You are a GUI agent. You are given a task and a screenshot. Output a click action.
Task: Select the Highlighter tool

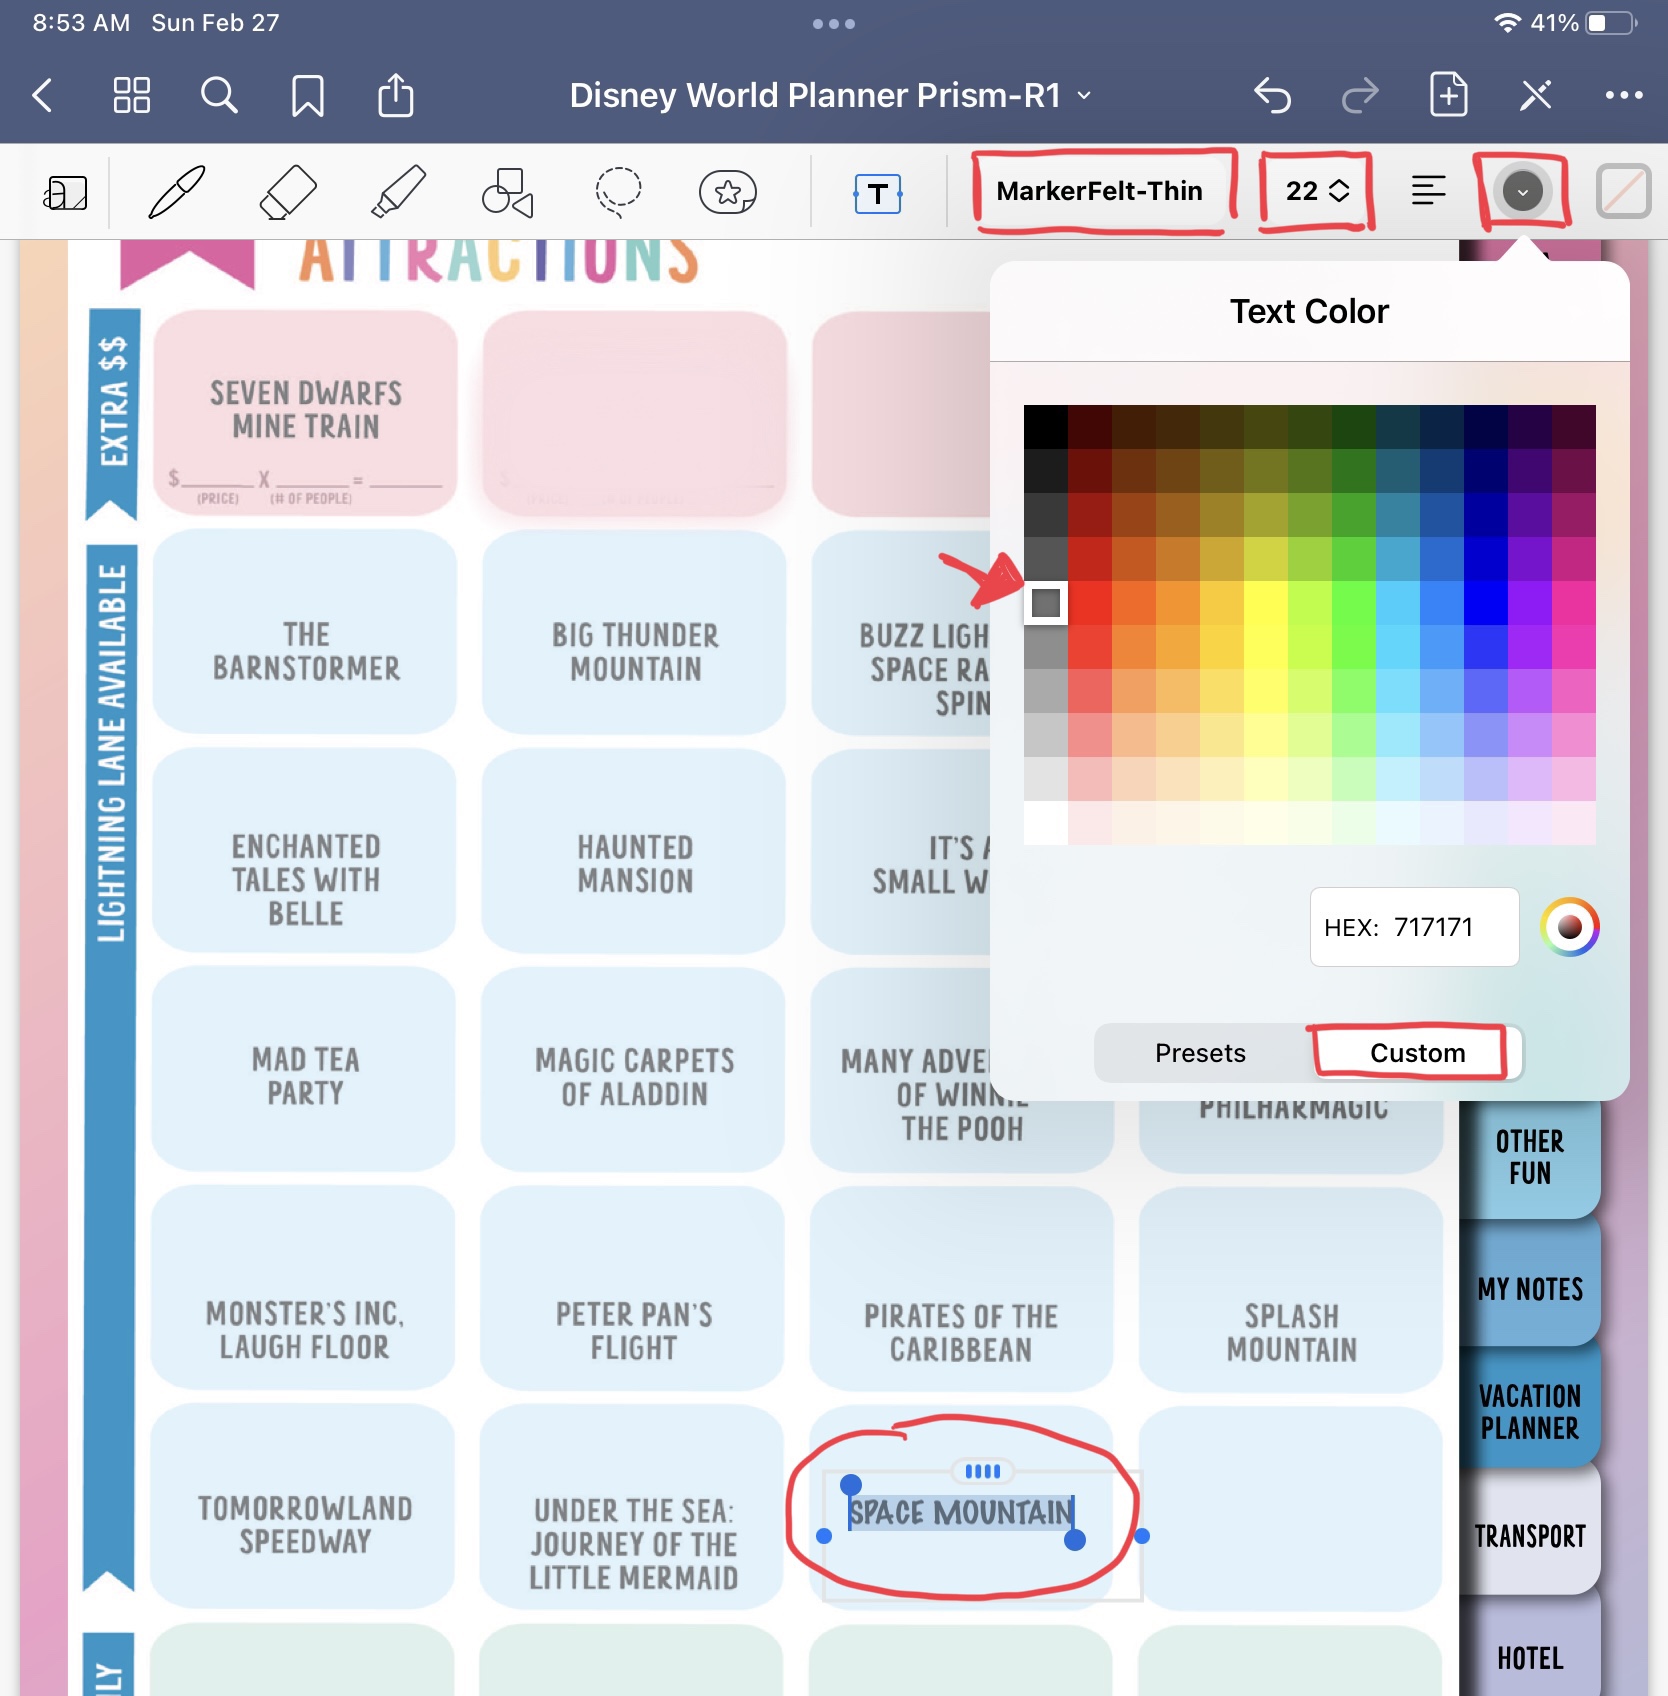(x=398, y=191)
